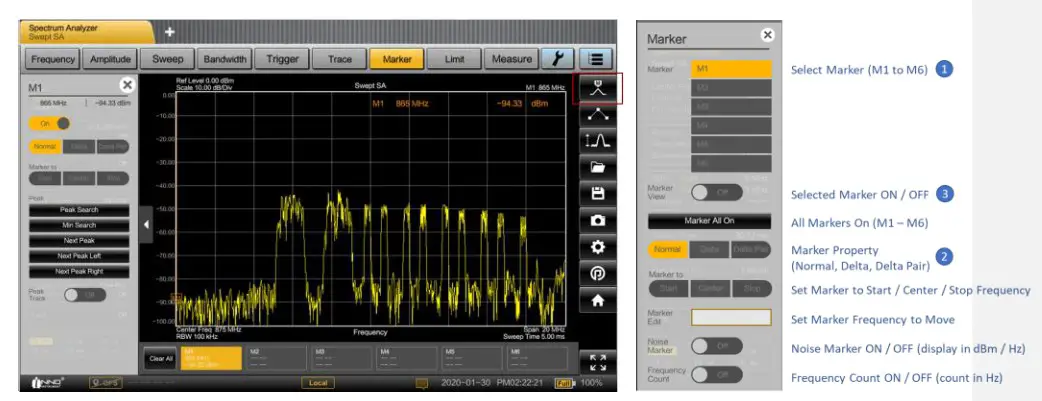Click the Marker Edit input field

pos(731,317)
